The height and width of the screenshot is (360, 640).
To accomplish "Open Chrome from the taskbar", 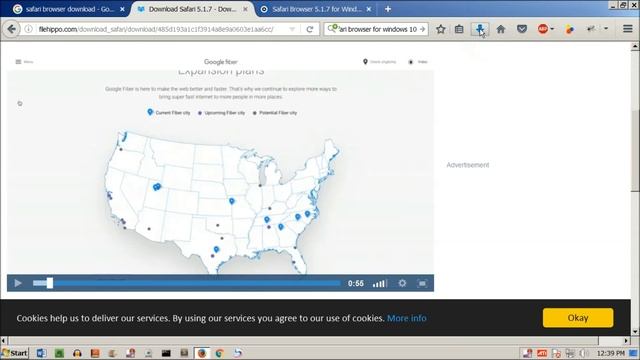I will (220, 353).
